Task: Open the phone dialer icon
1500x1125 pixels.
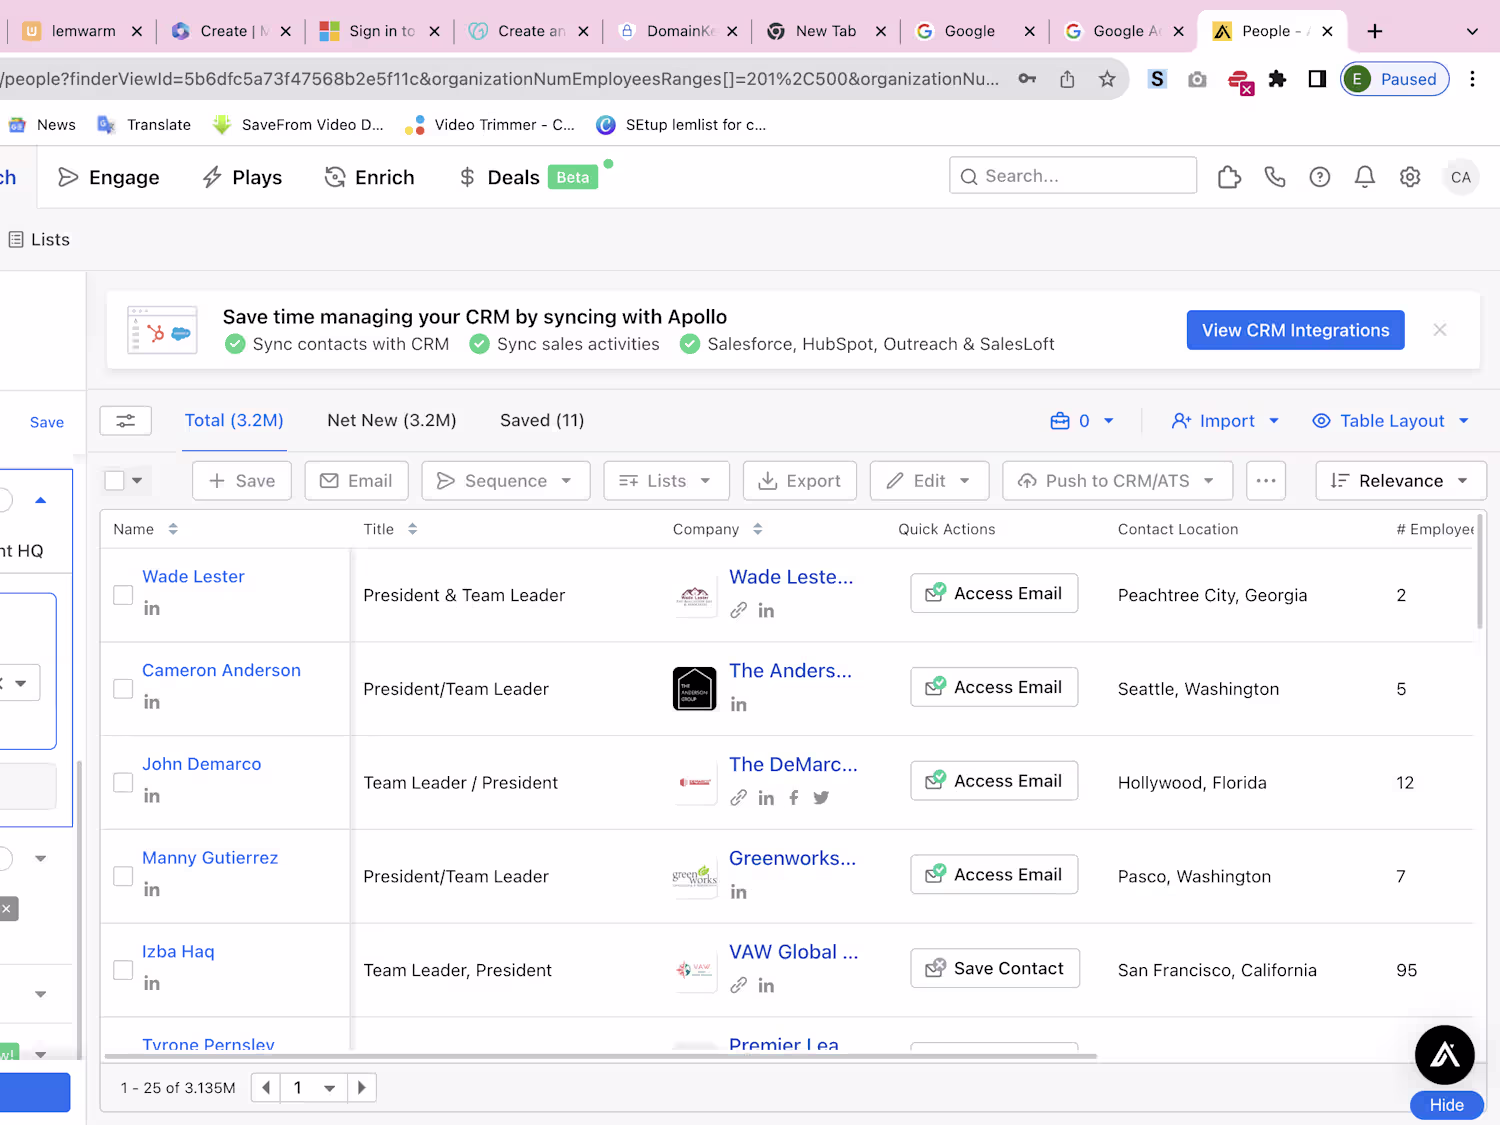Action: (x=1275, y=177)
